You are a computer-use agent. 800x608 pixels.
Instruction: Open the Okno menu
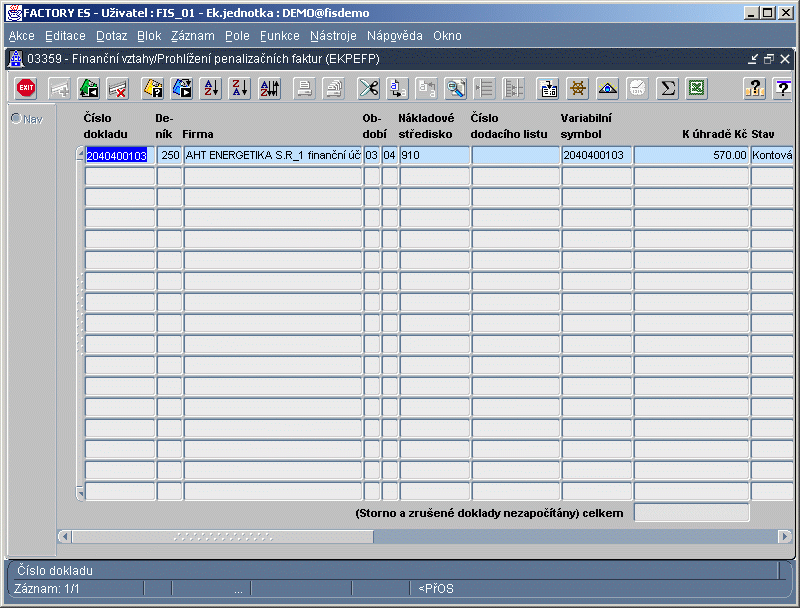click(x=447, y=36)
